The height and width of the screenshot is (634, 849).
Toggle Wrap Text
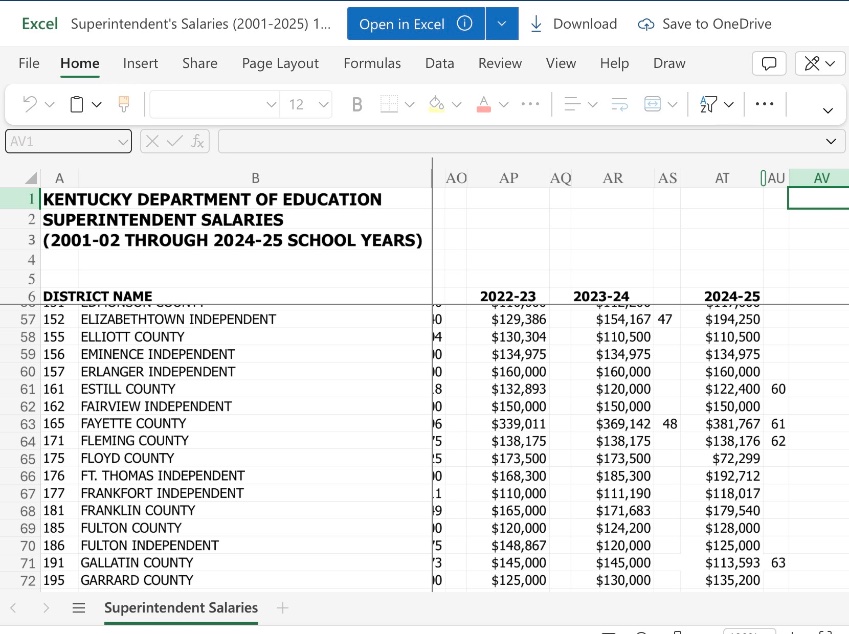click(x=619, y=104)
